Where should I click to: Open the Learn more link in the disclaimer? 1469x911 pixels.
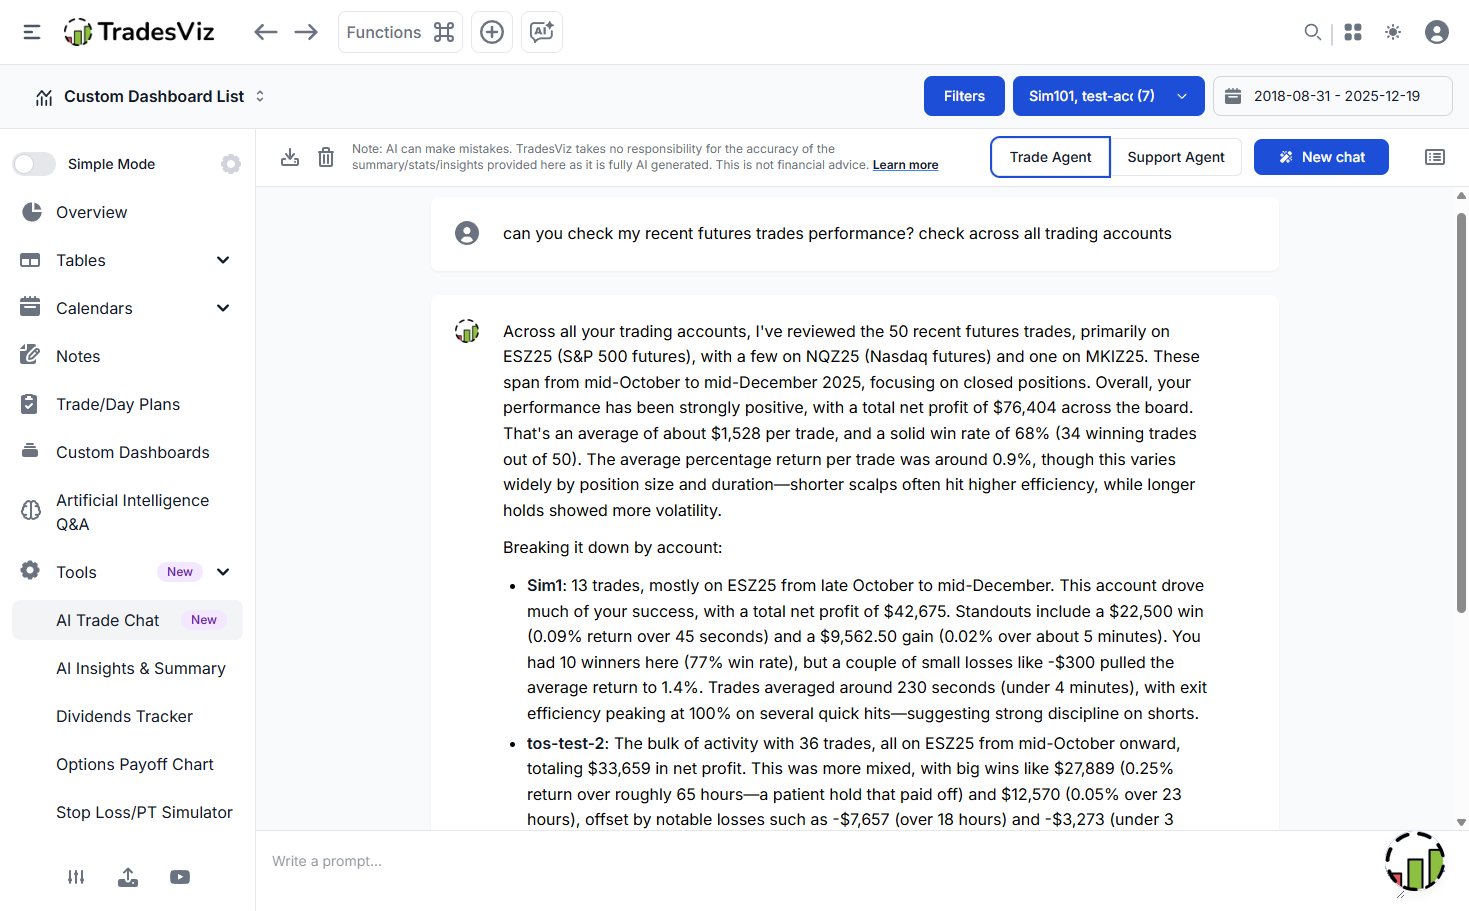(905, 164)
